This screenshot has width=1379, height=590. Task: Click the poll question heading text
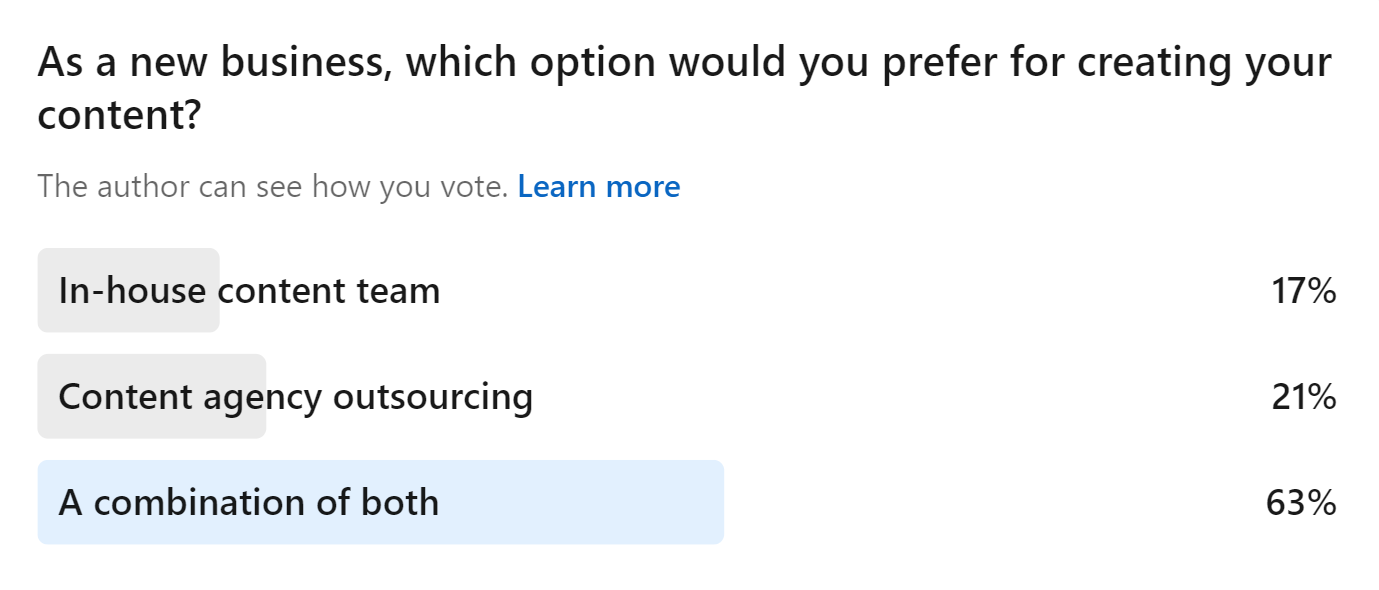[684, 64]
